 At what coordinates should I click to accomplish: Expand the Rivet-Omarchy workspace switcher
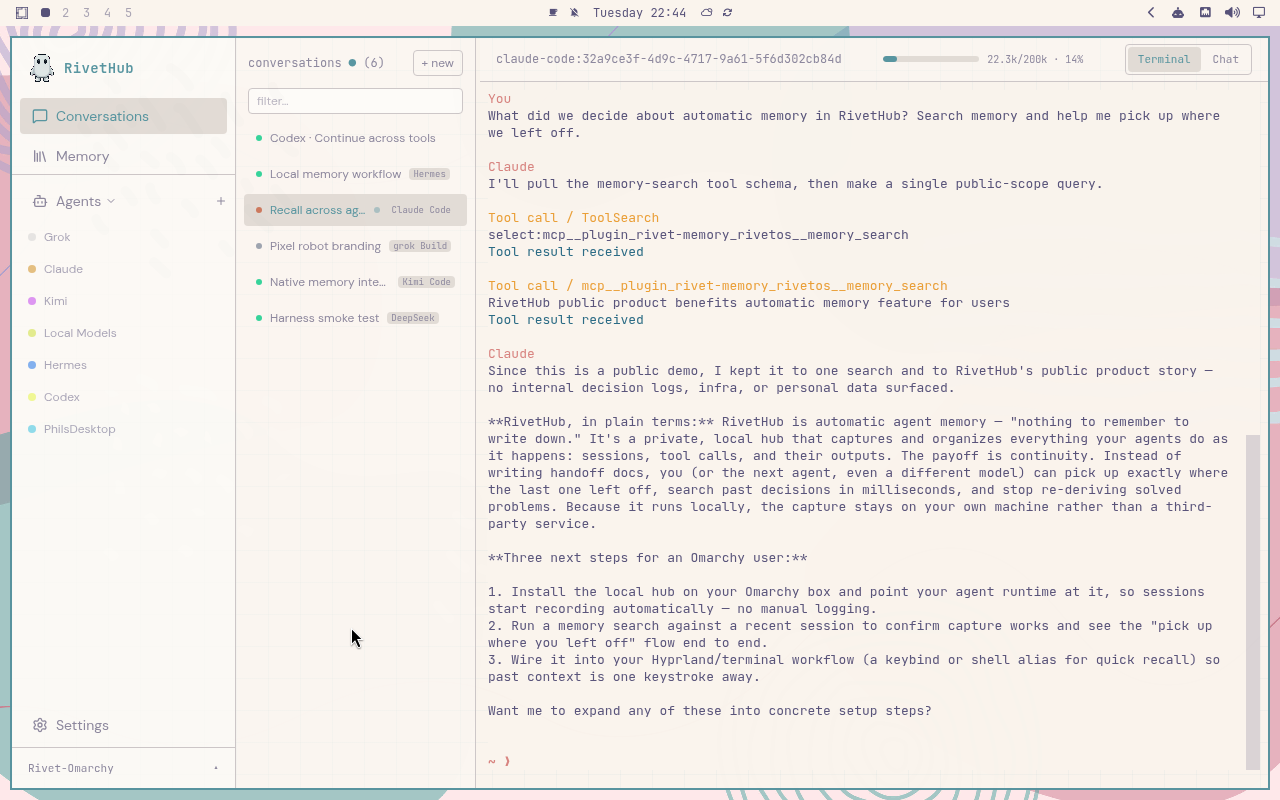click(x=123, y=768)
